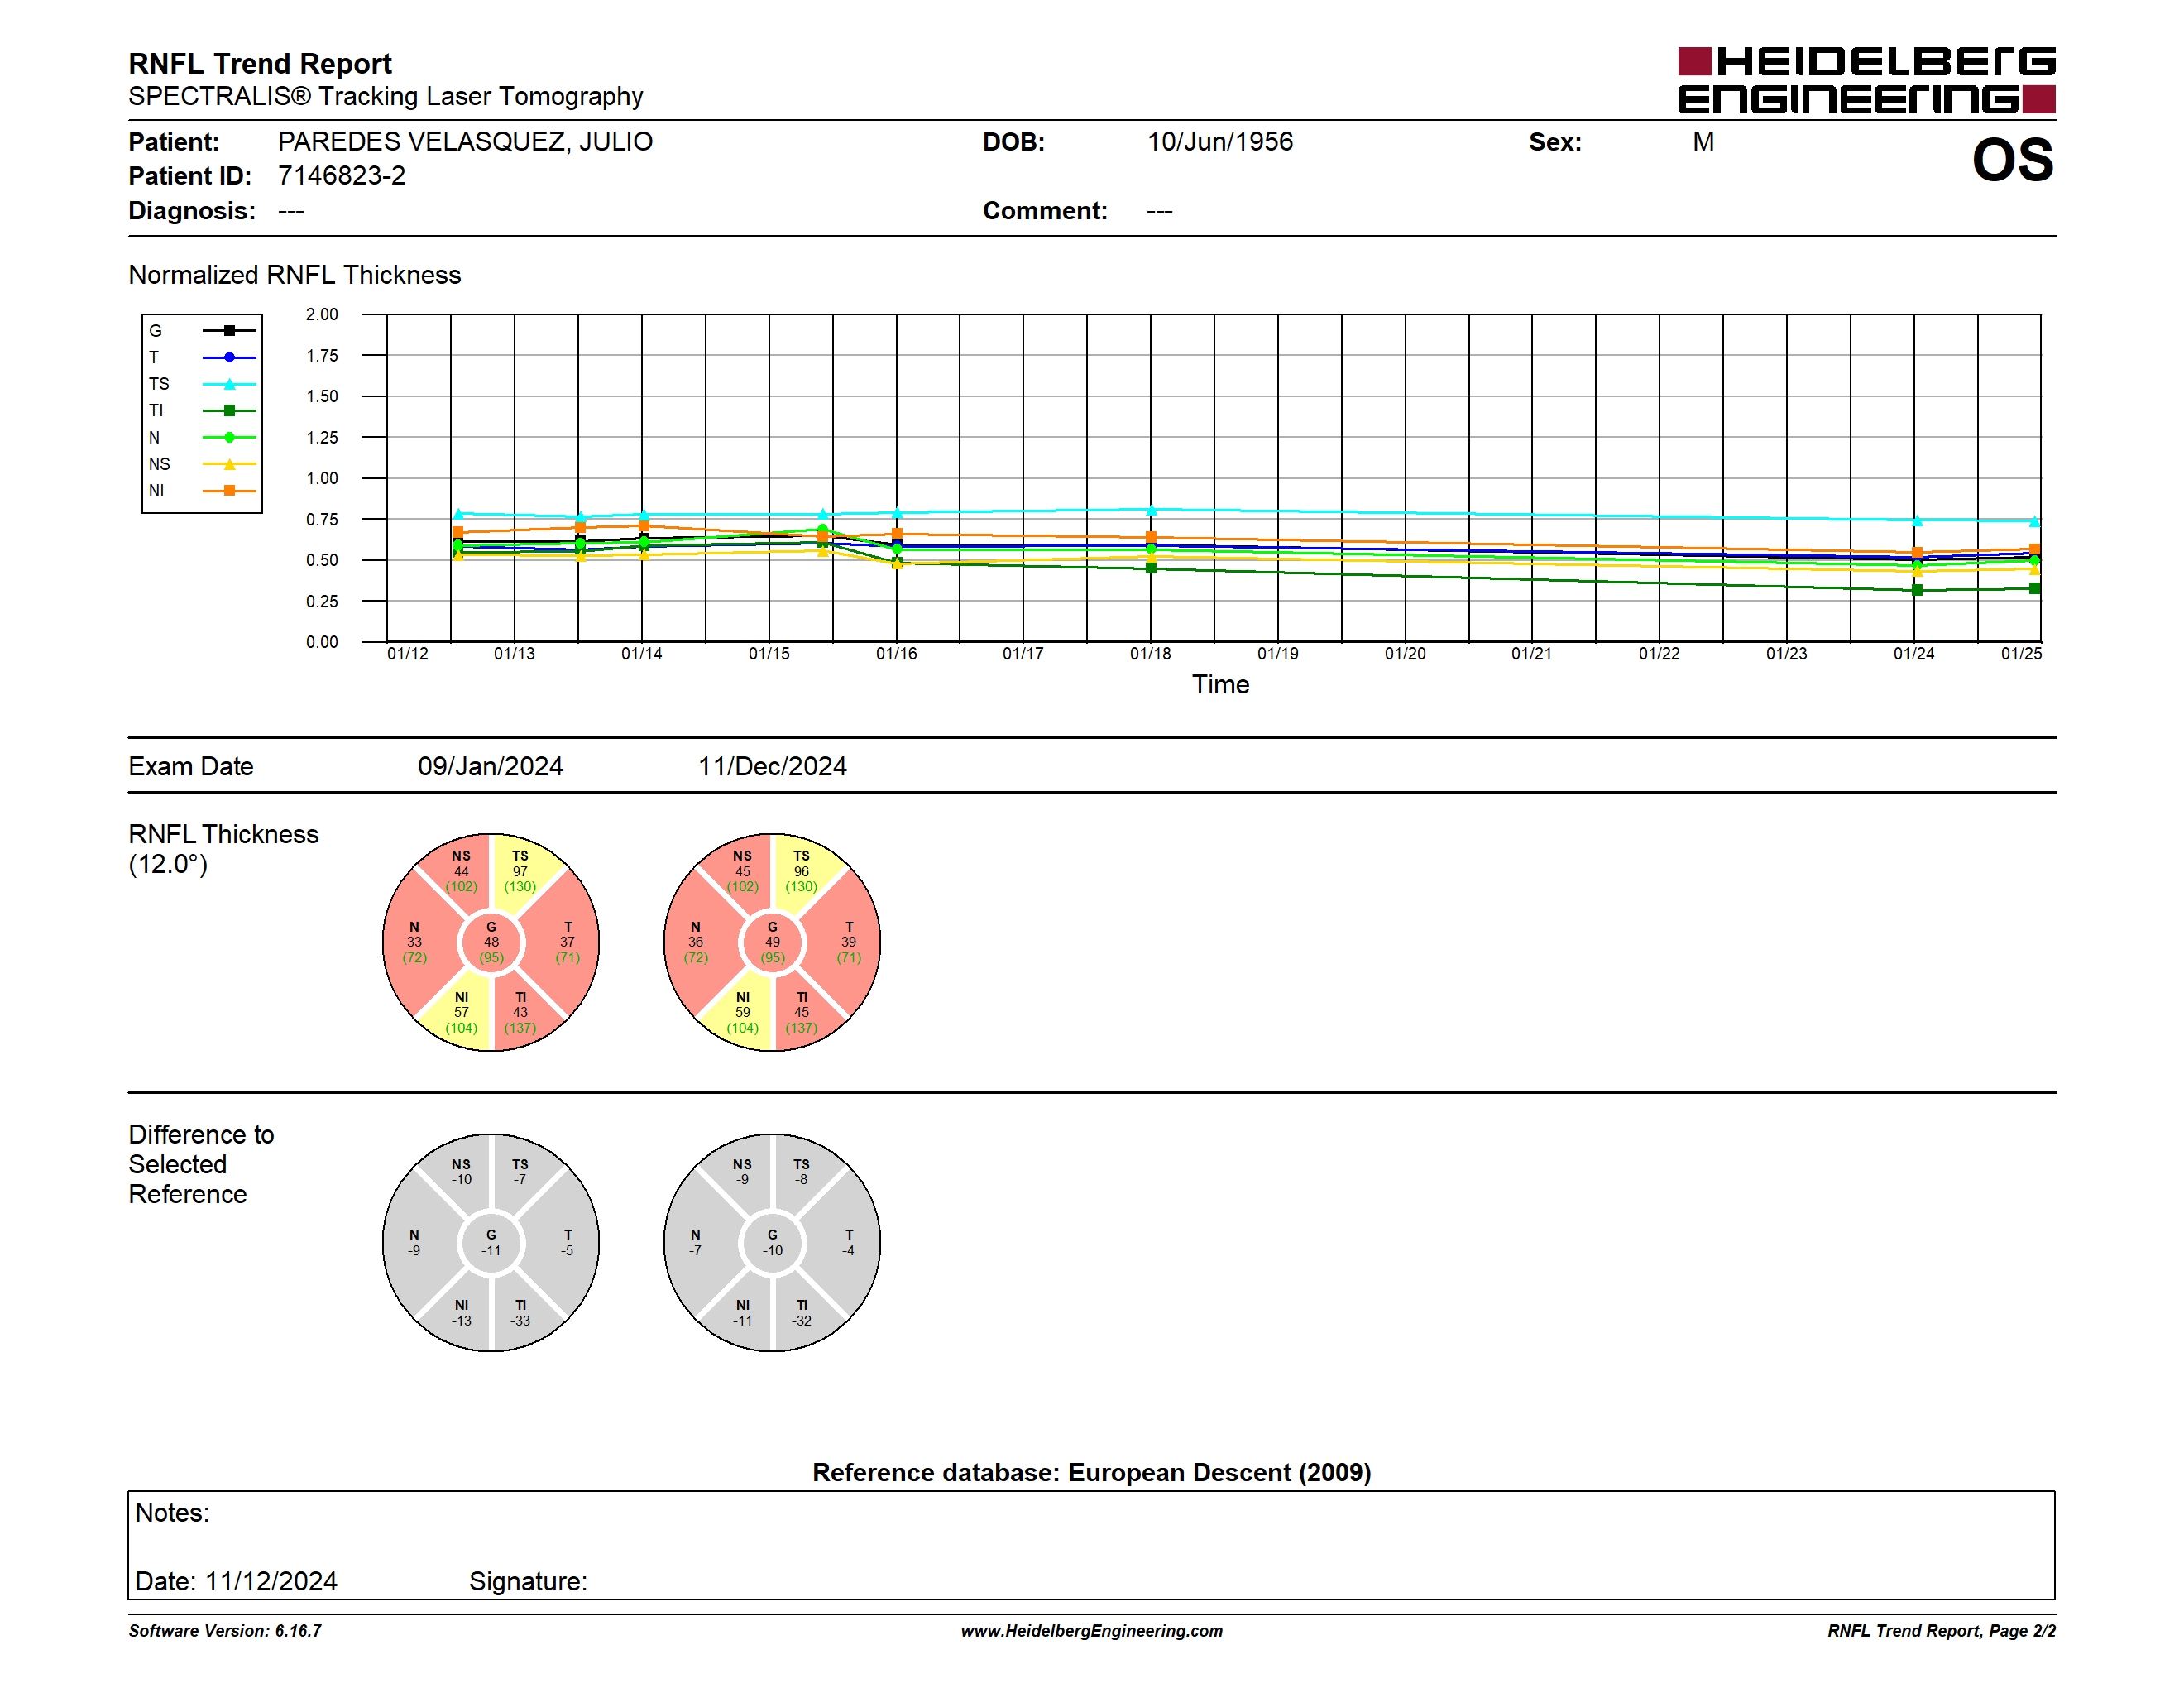
Task: Click the cyan TS legend marker
Action: click(x=229, y=384)
